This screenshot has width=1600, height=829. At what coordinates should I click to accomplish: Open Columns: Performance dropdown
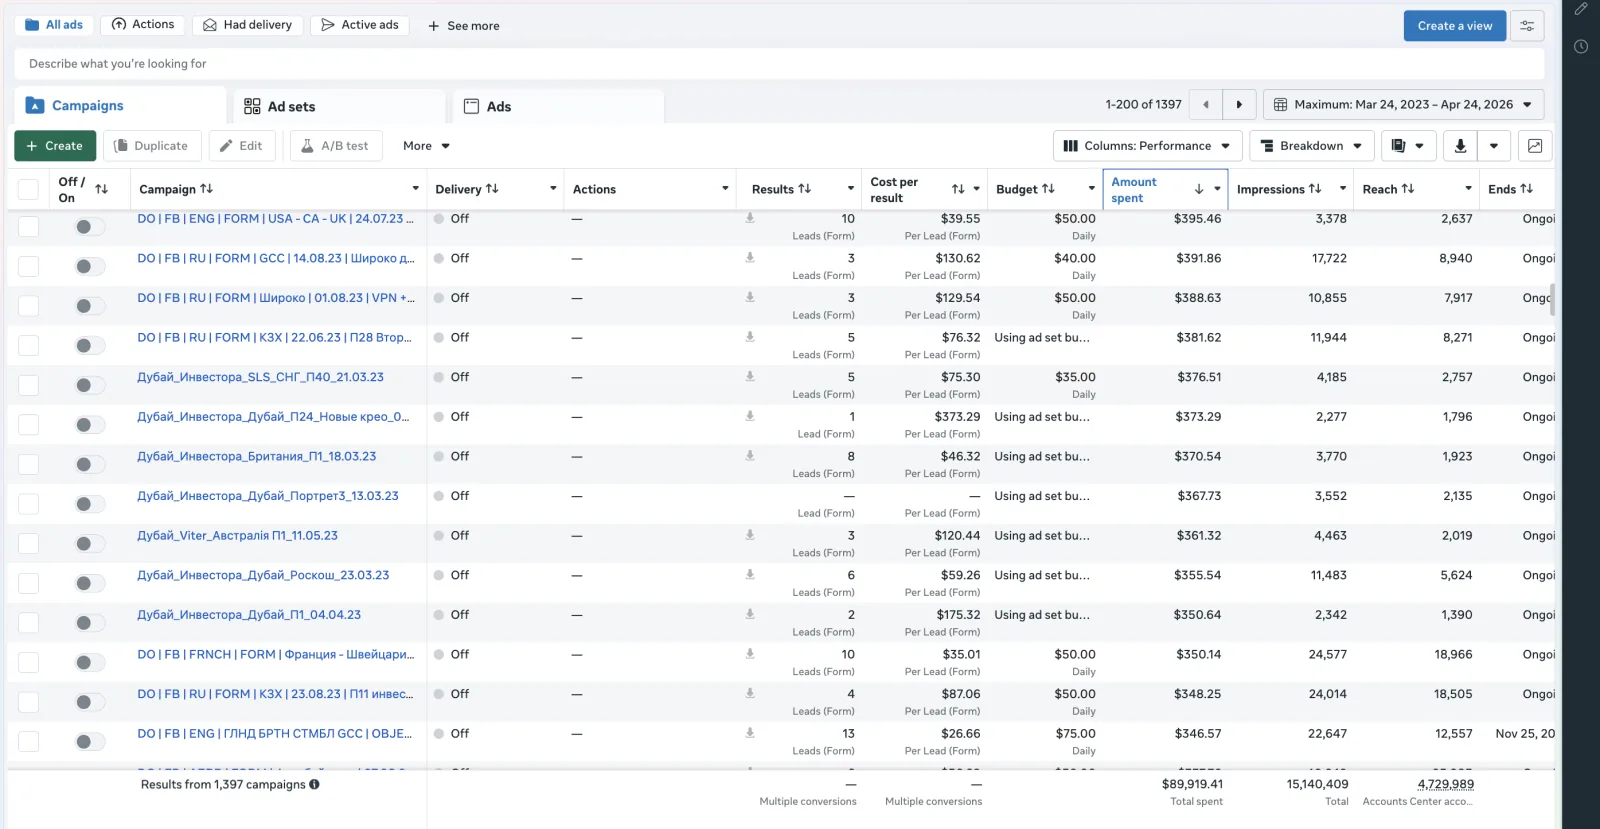click(x=1147, y=146)
